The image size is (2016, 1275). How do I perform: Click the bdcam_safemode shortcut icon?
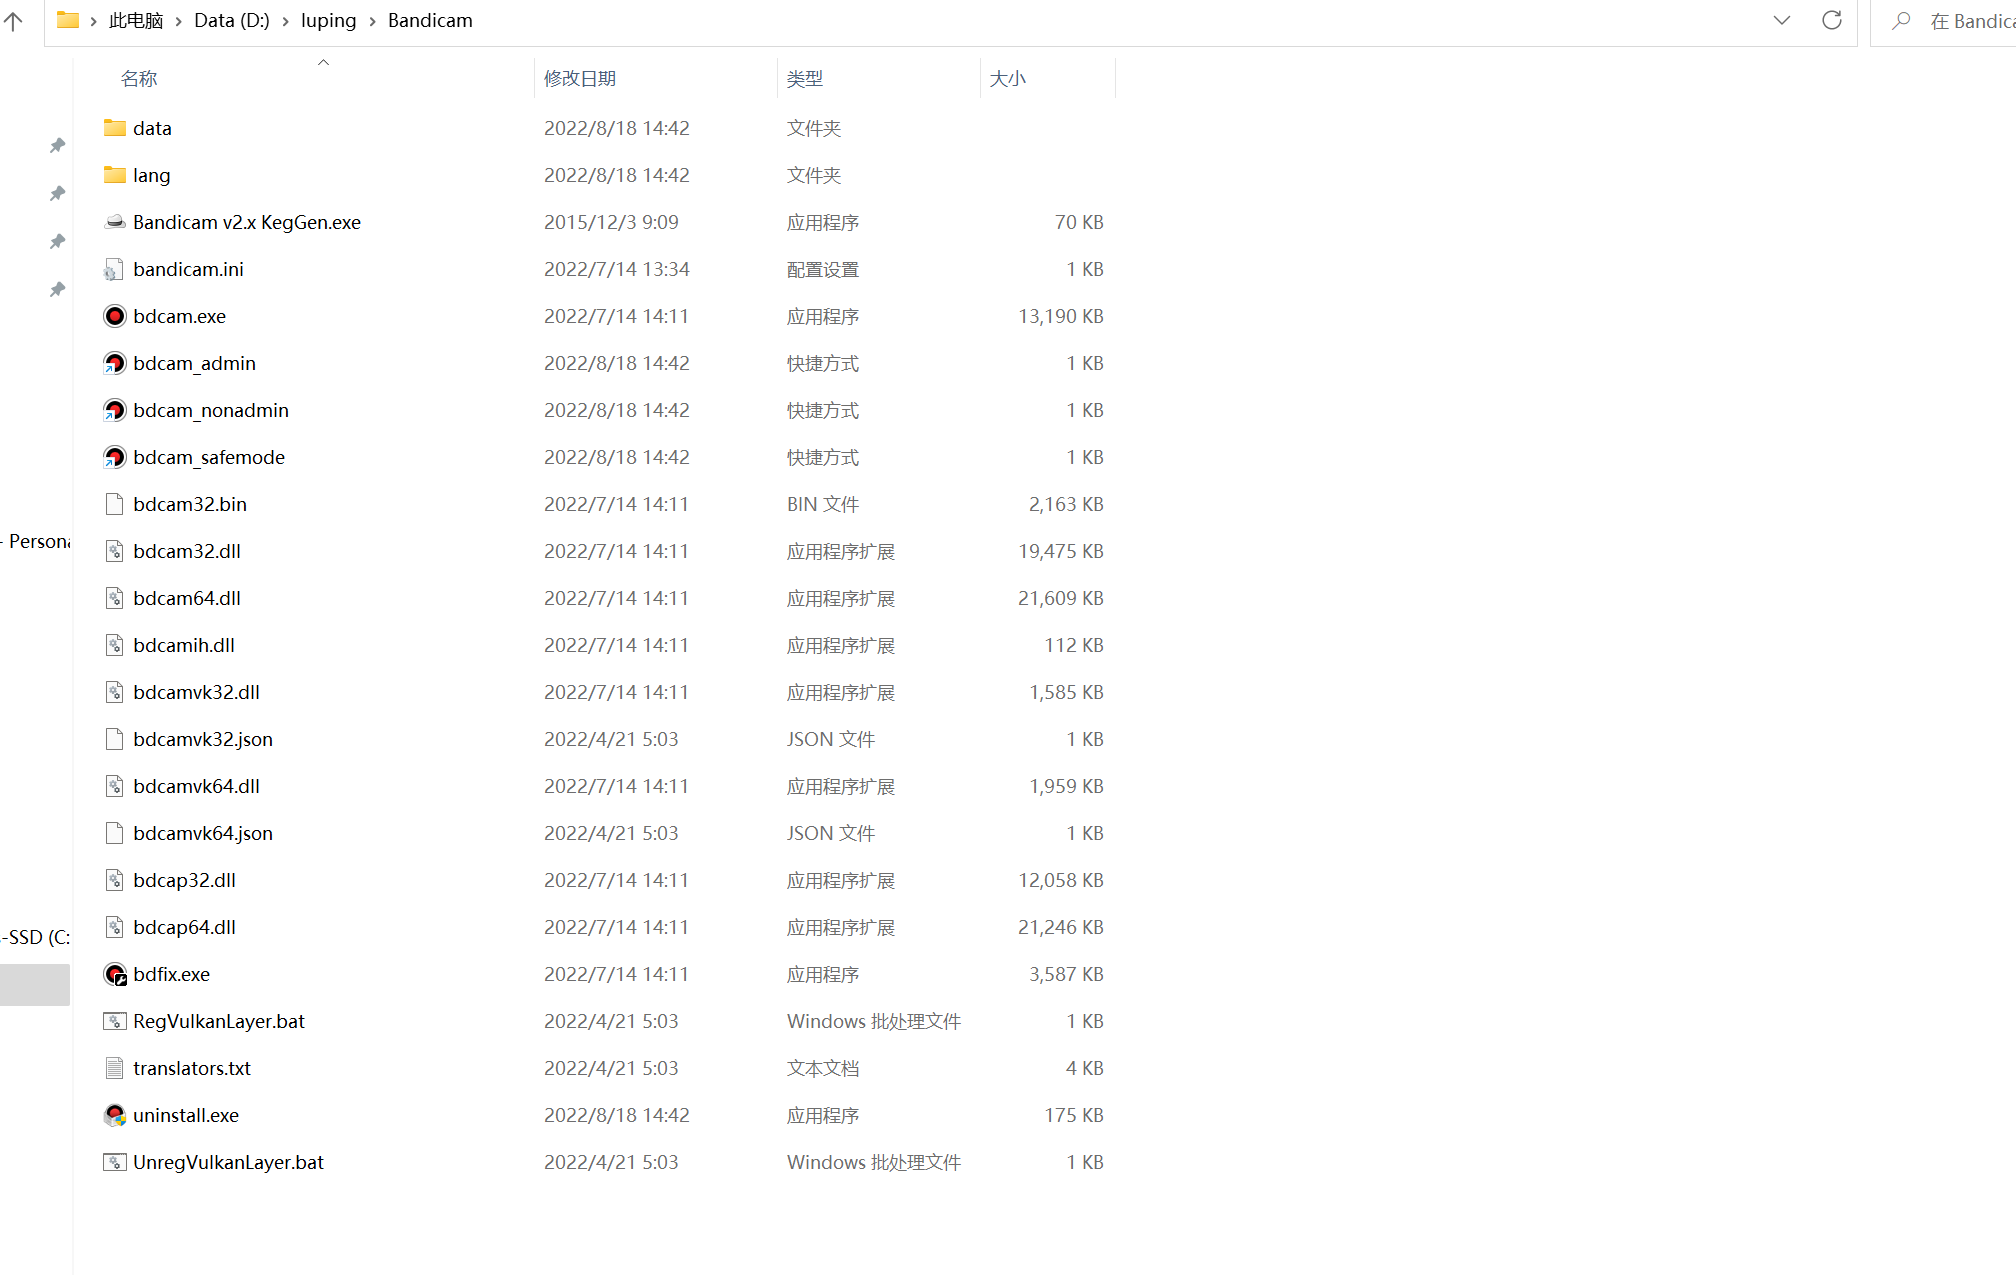tap(115, 457)
